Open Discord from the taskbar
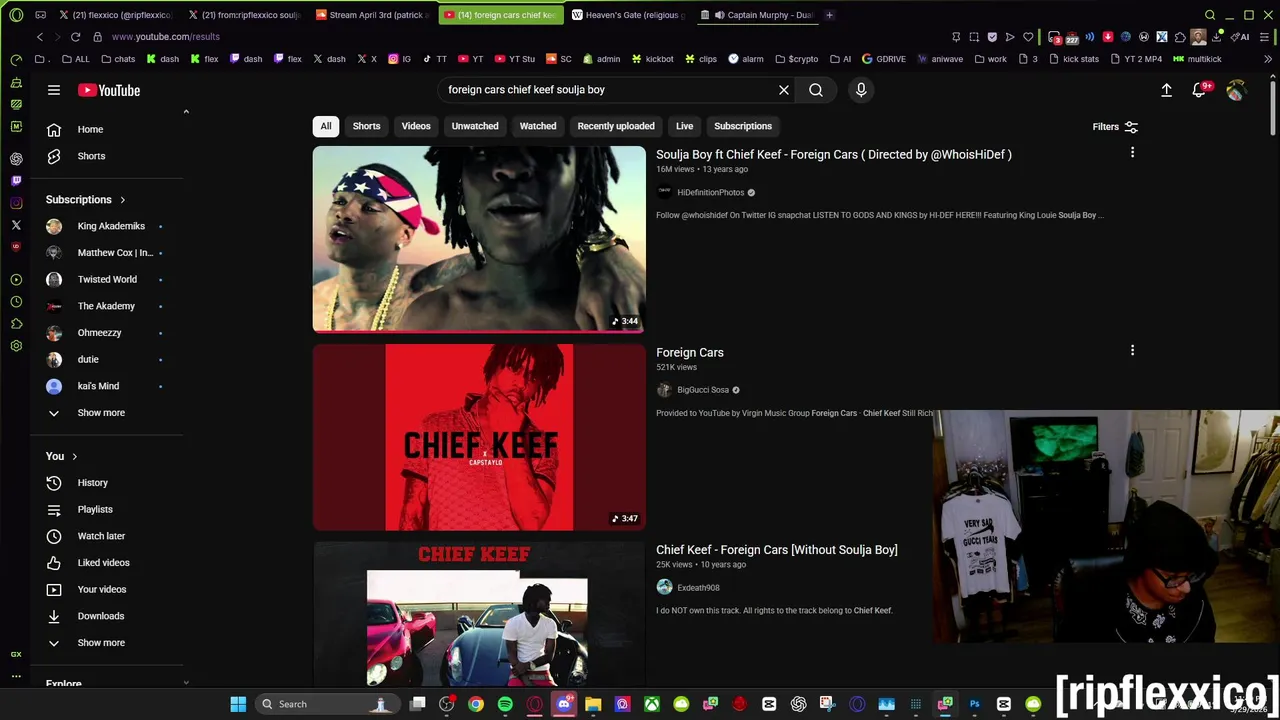The width and height of the screenshot is (1280, 720). tap(564, 704)
